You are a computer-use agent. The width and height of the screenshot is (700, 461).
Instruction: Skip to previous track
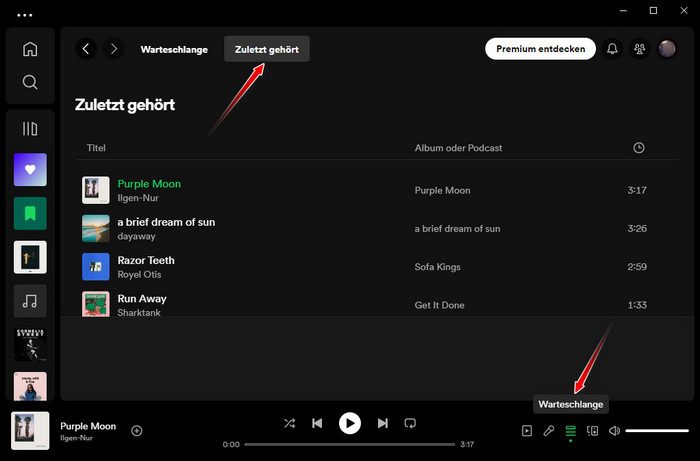pyautogui.click(x=317, y=423)
